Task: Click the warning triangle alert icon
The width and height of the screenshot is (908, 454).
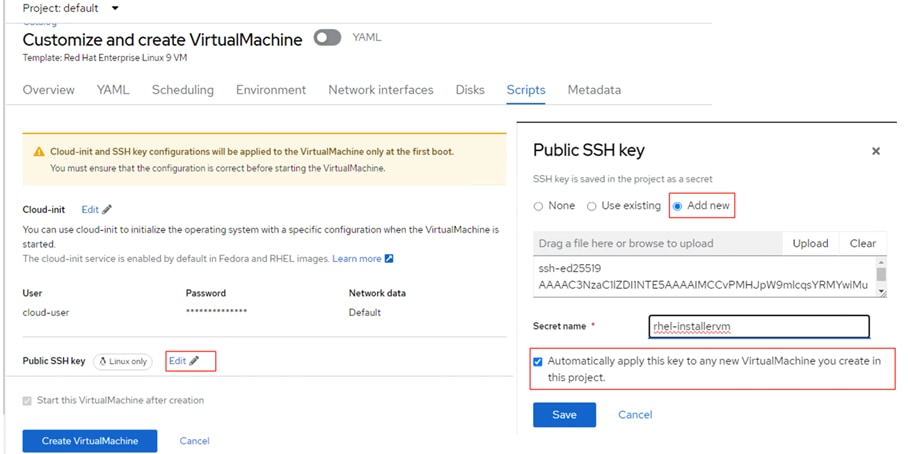Action: pos(39,152)
